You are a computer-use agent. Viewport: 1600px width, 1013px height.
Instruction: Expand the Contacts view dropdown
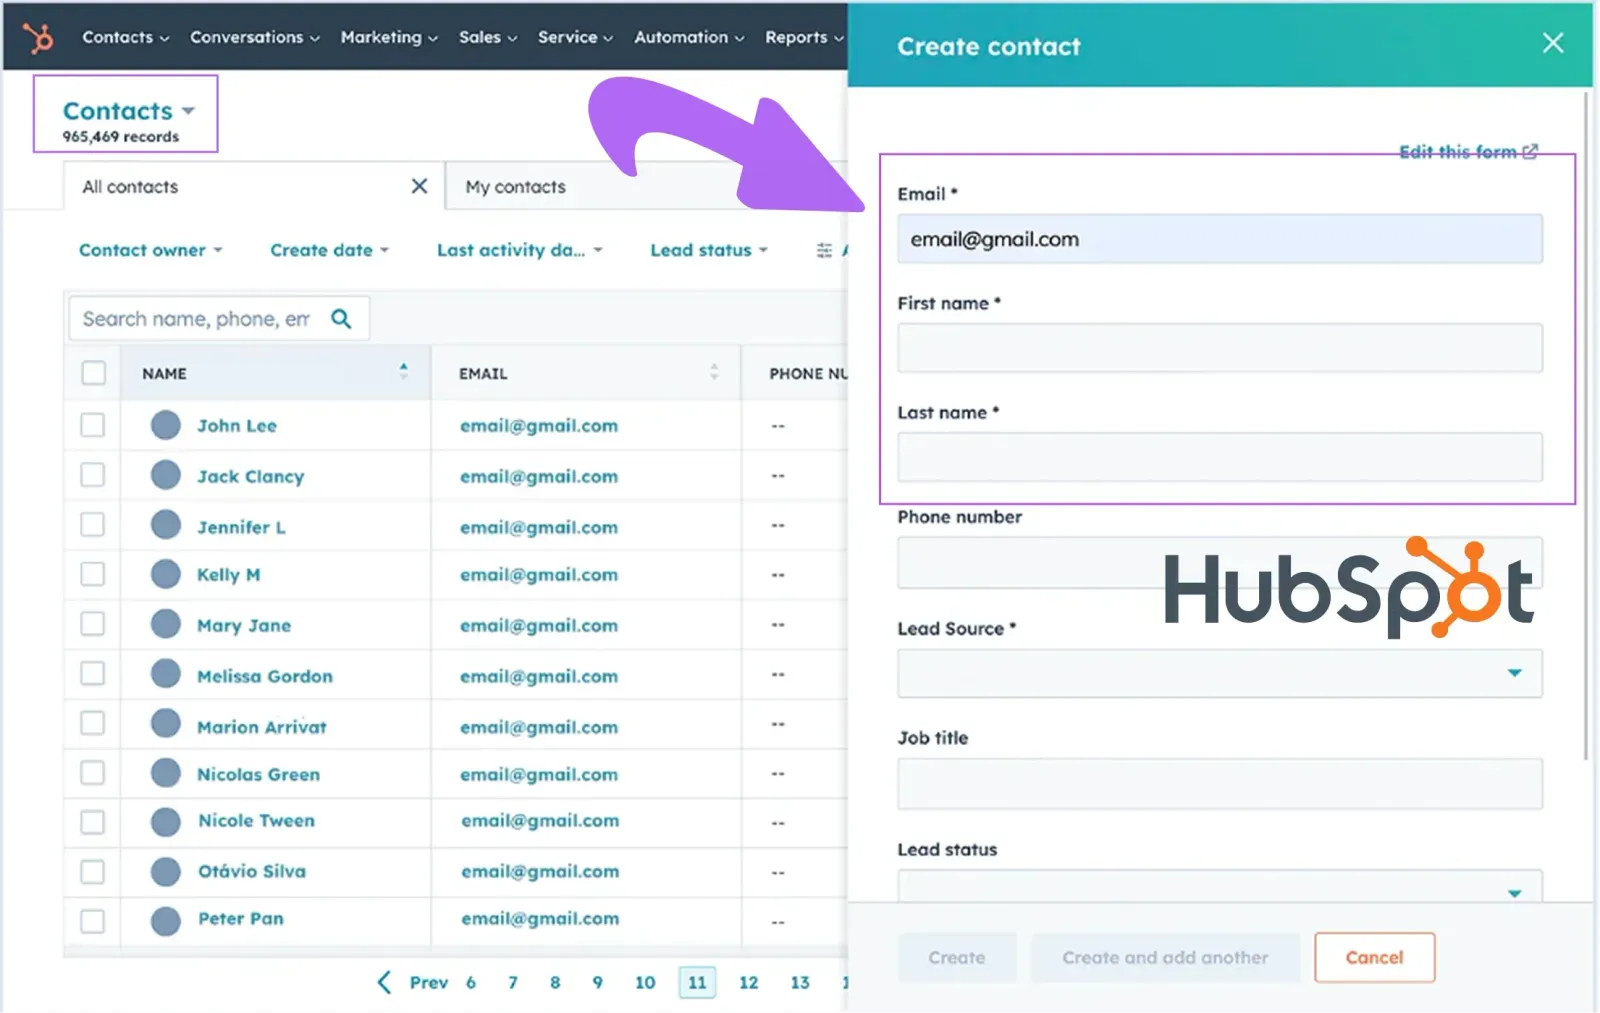128,111
